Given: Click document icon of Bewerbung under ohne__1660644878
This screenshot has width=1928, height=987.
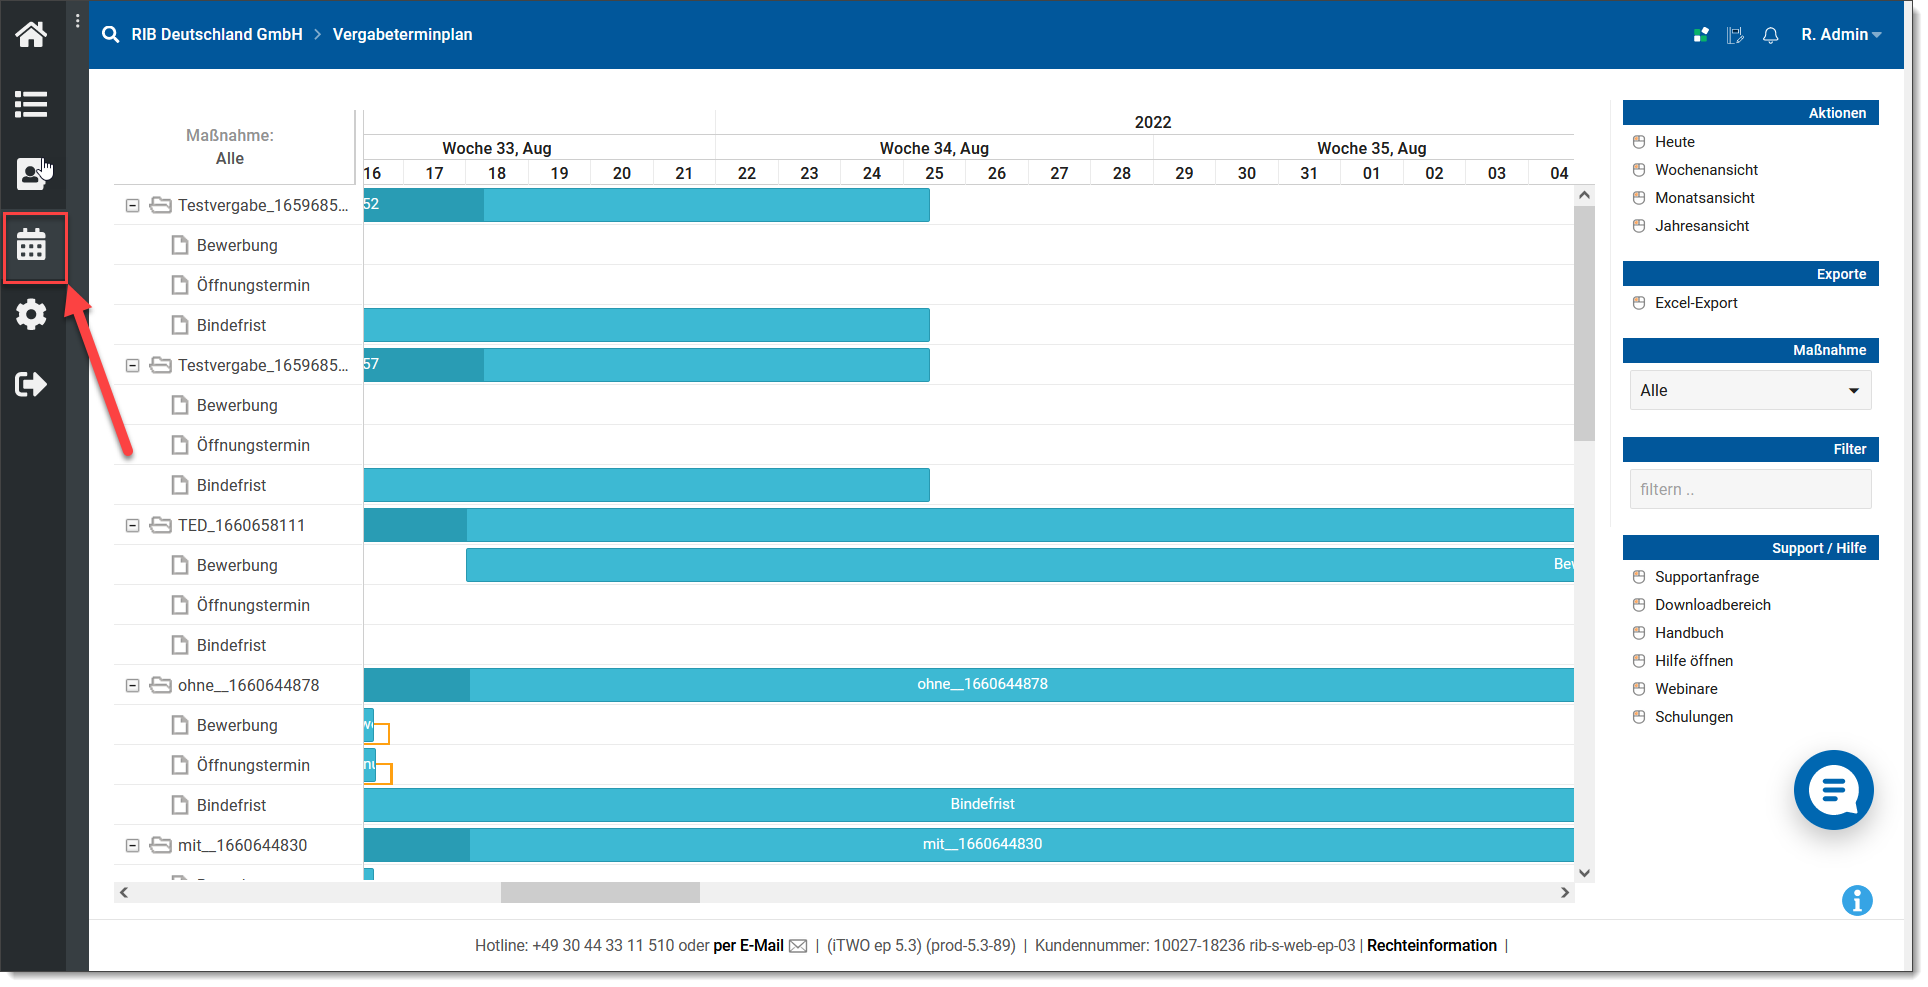Looking at the screenshot, I should (180, 725).
